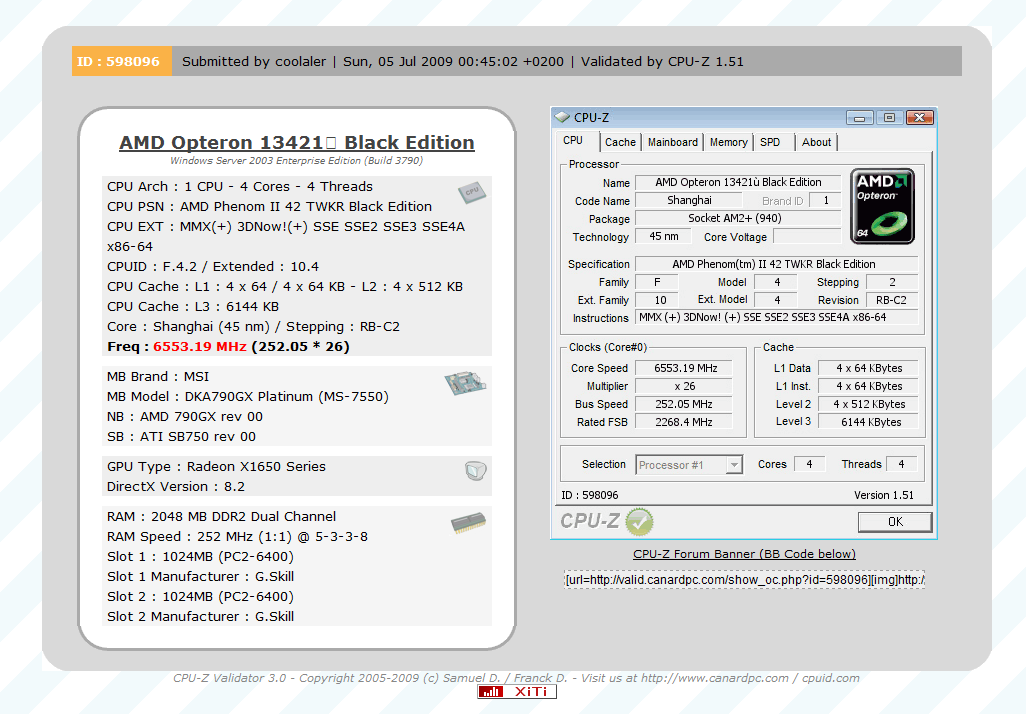Select the CPU tab
The width and height of the screenshot is (1026, 714).
coord(573,141)
